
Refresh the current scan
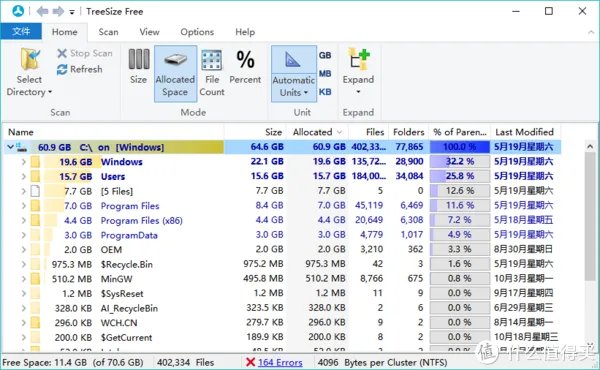[x=80, y=69]
